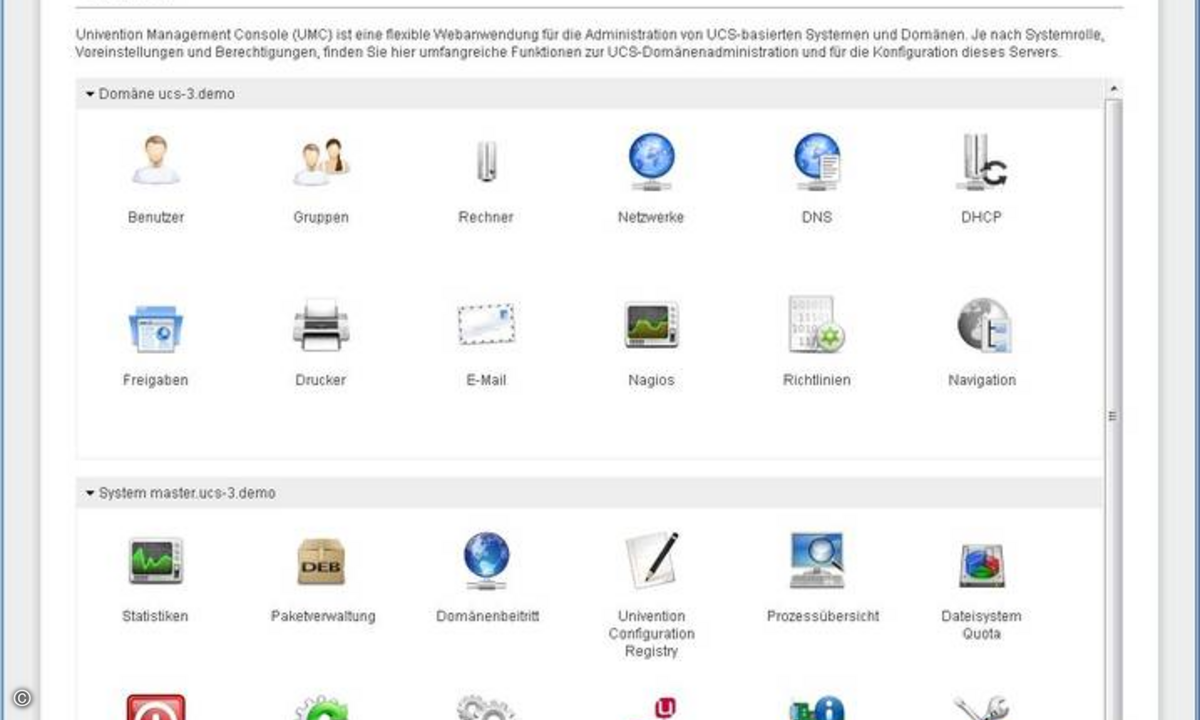Screen dimensions: 1200x720
Task: Open the Gruppen module icon
Action: click(x=321, y=161)
